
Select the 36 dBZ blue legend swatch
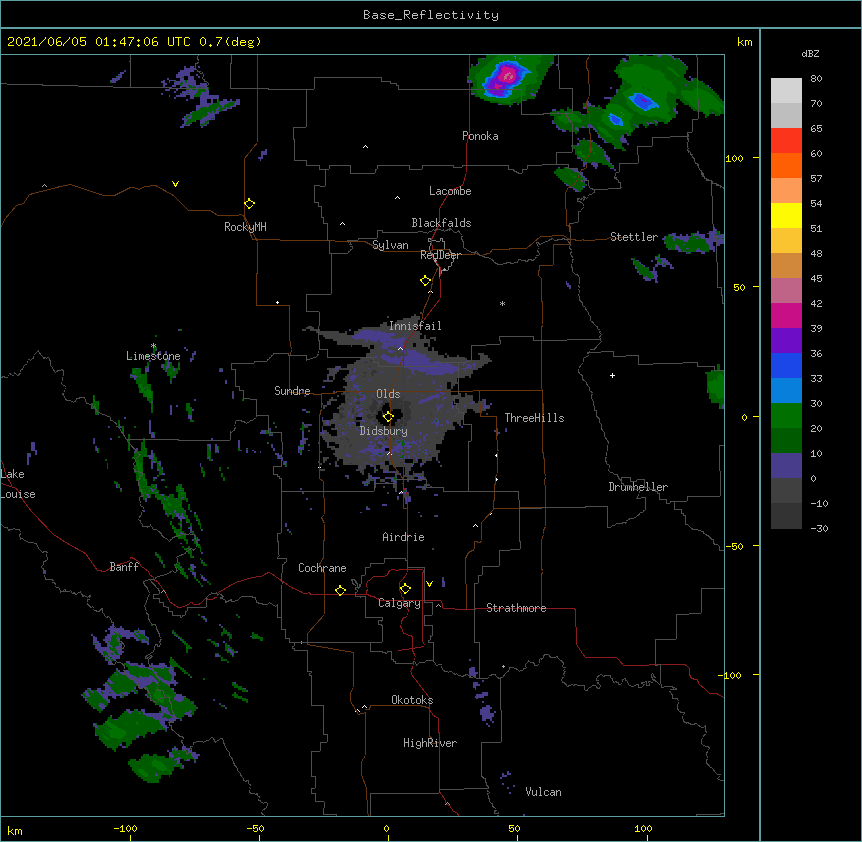[786, 365]
